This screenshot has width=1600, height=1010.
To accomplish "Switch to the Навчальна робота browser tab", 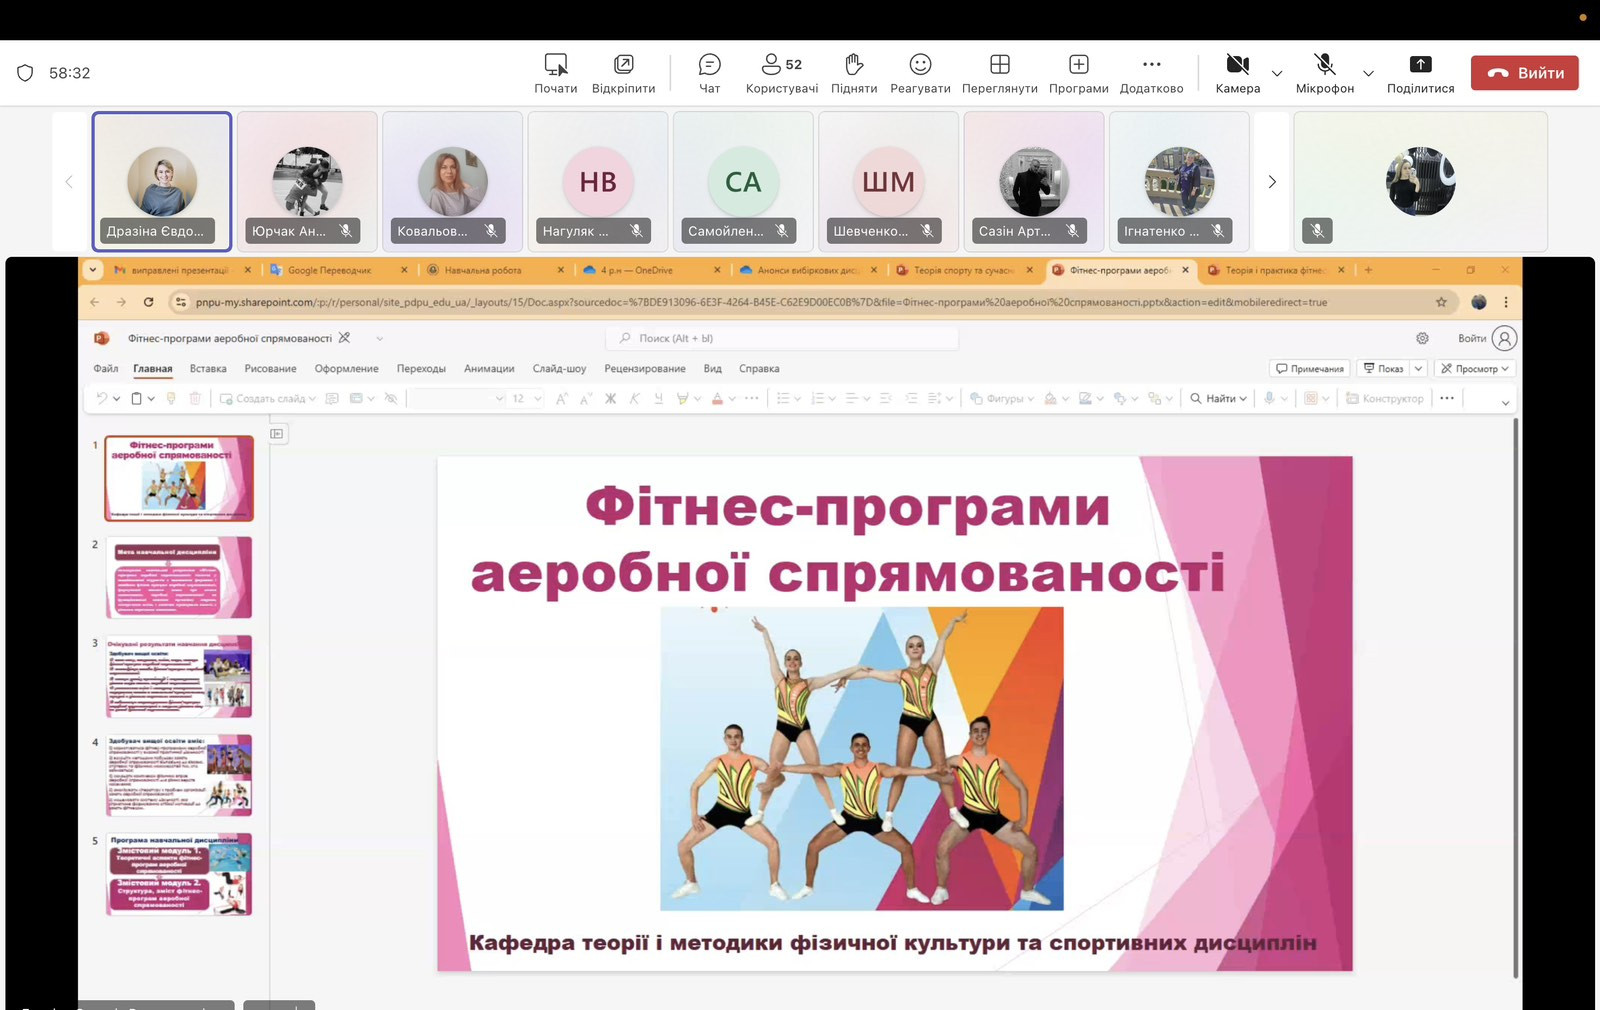I will point(483,270).
